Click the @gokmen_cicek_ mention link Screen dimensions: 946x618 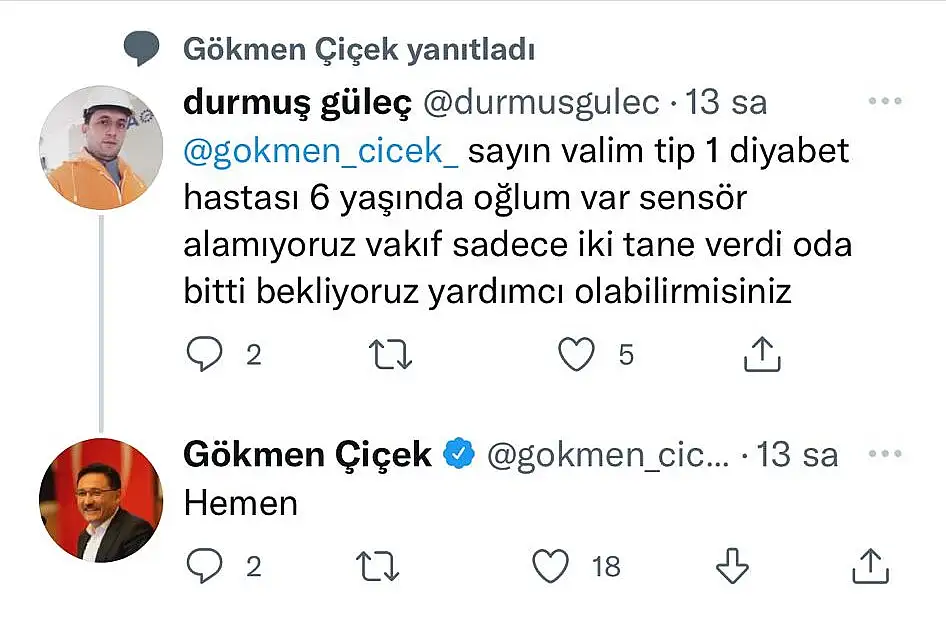321,152
